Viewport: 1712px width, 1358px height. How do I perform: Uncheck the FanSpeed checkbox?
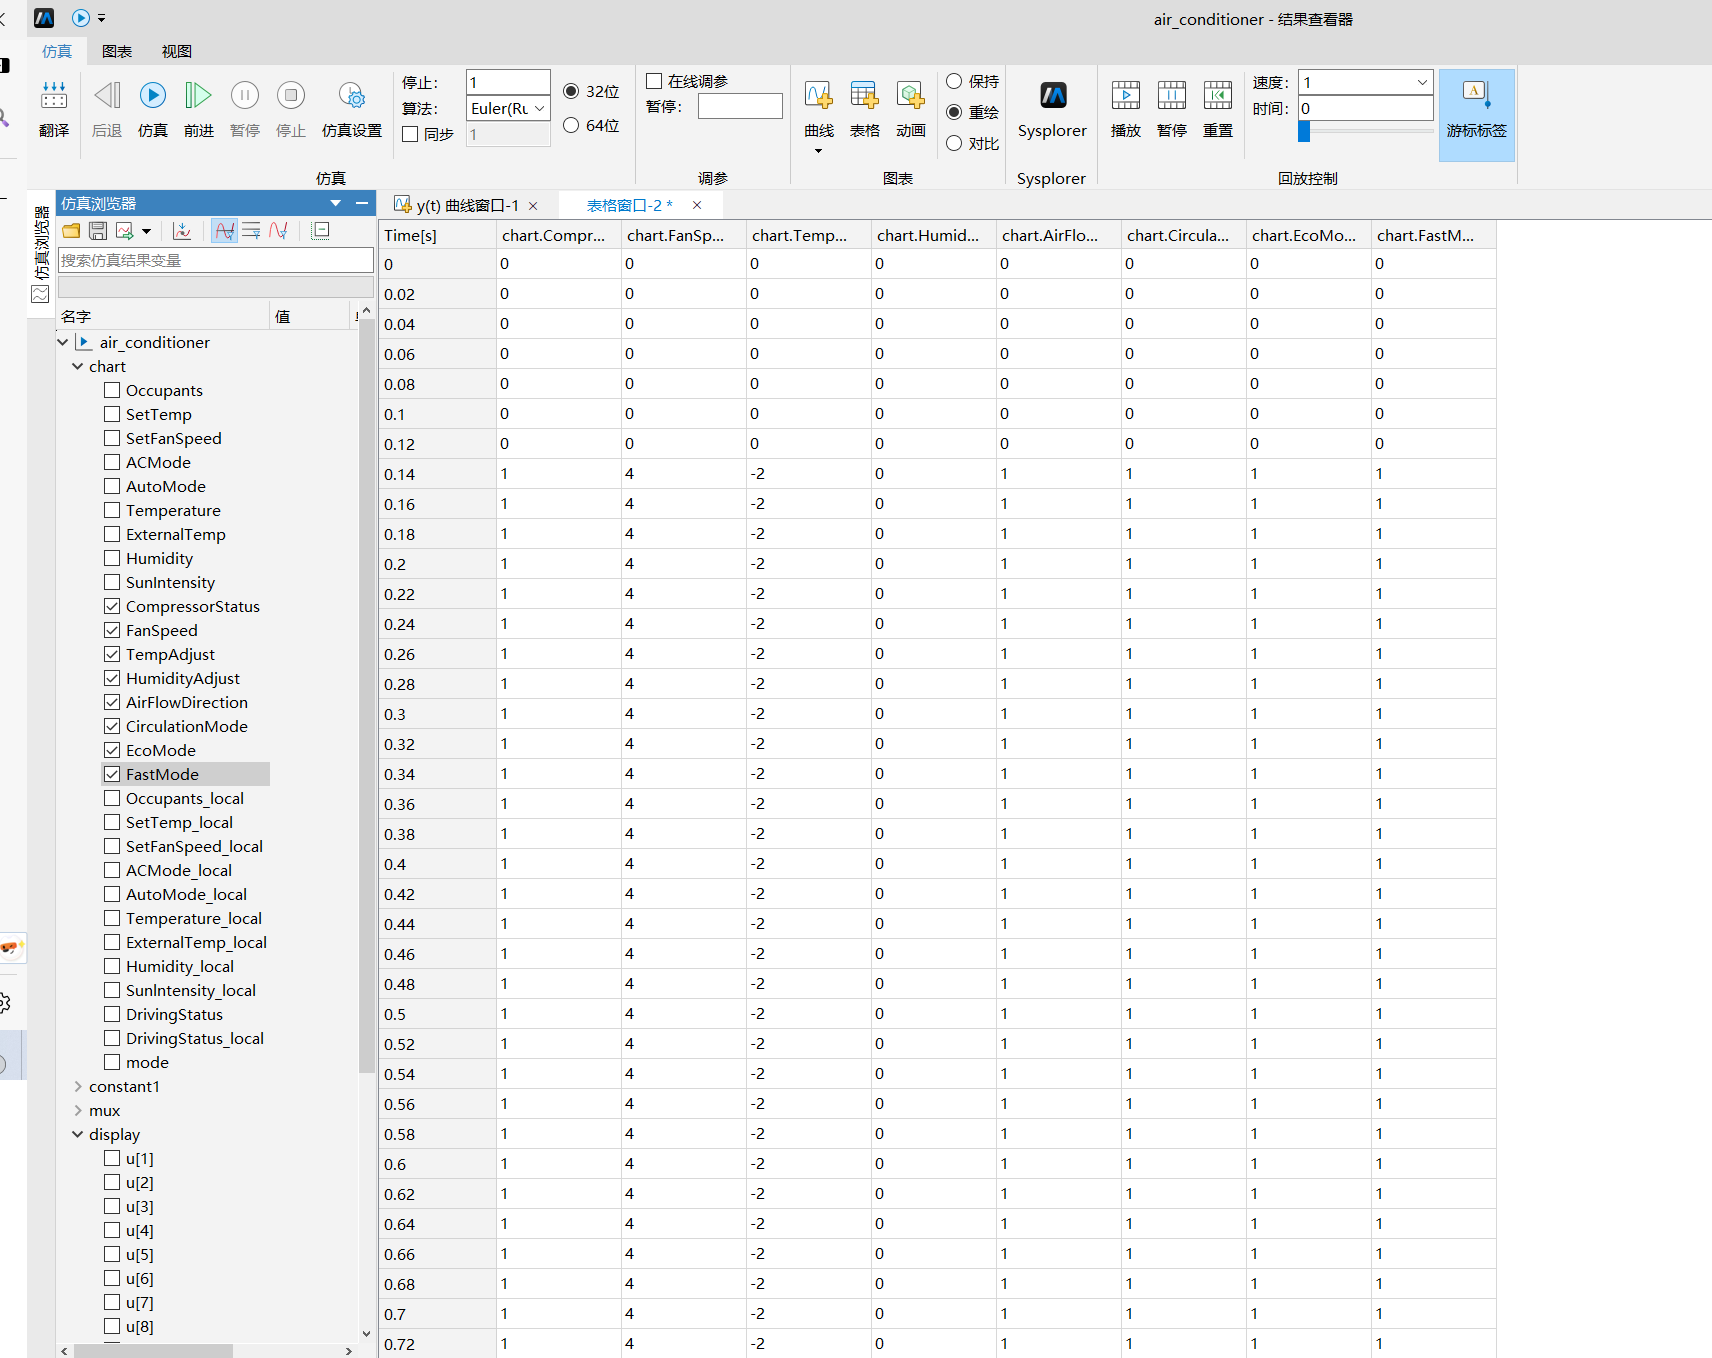pyautogui.click(x=112, y=630)
